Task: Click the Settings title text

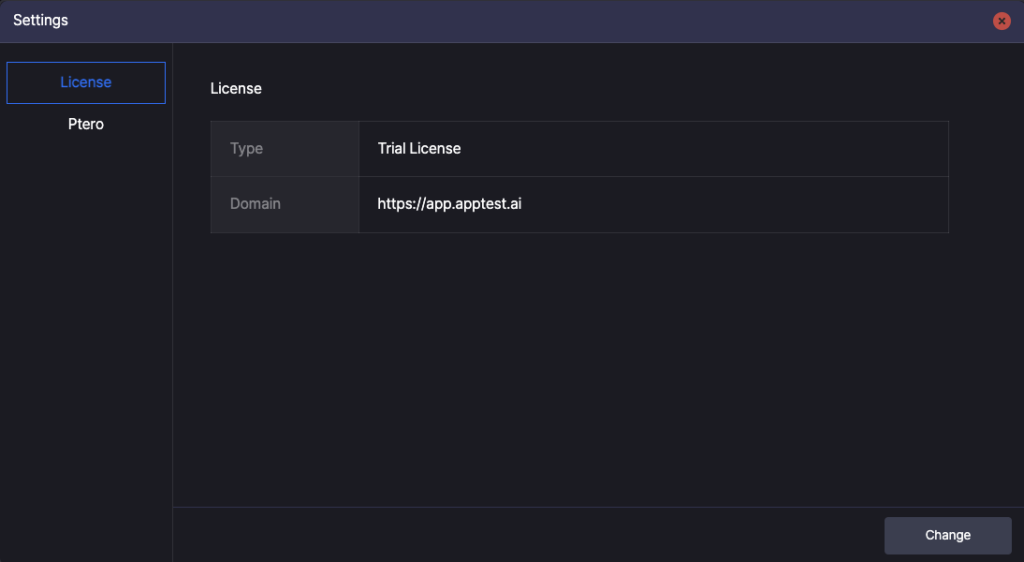Action: click(40, 20)
